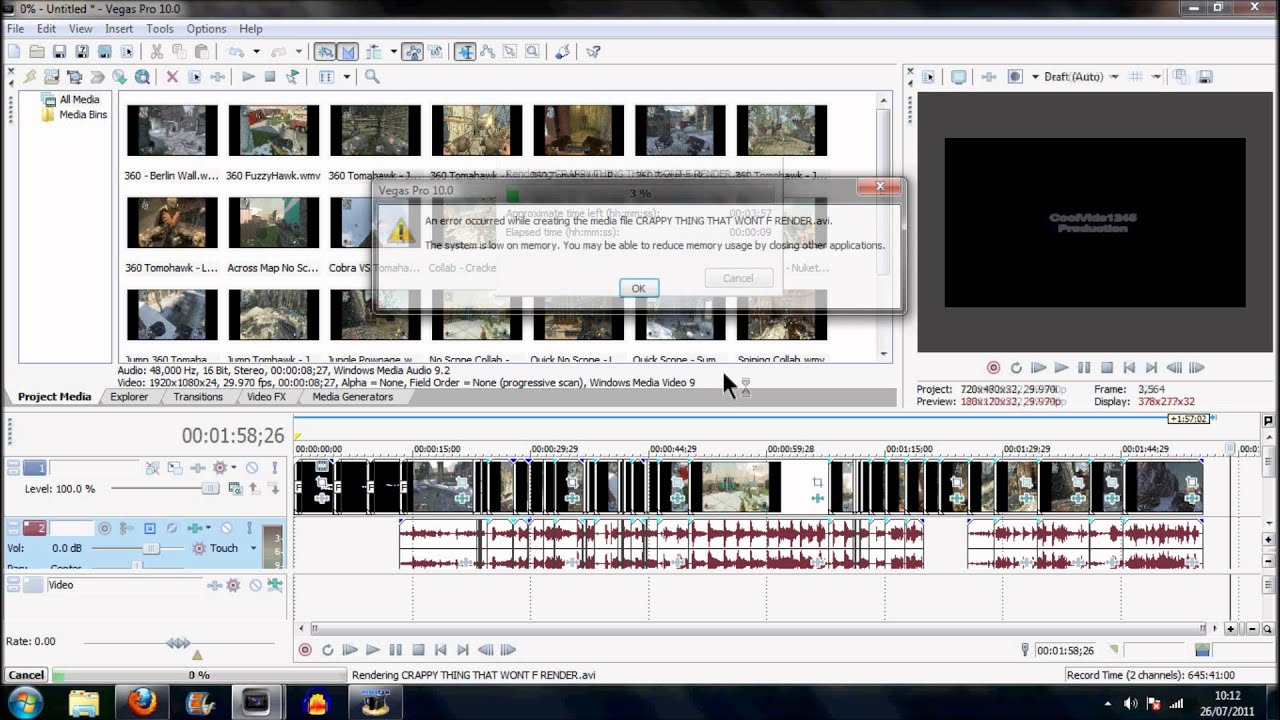Expand Auto Ripple dropdown arrow
The height and width of the screenshot is (720, 1280).
pos(394,51)
